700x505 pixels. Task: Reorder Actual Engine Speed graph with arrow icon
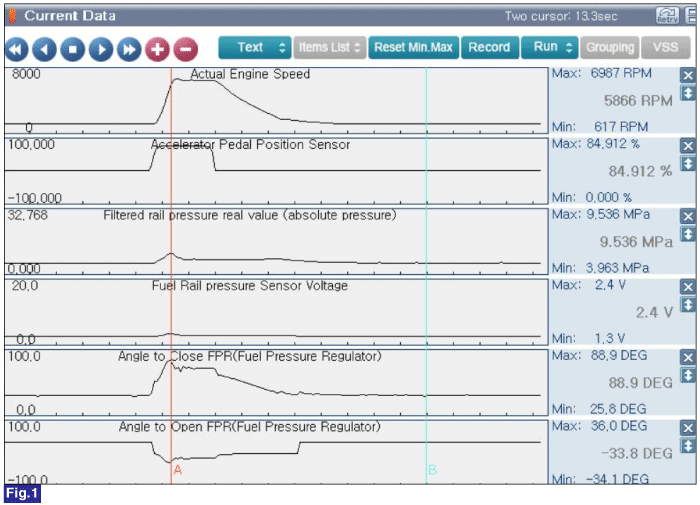tap(688, 93)
